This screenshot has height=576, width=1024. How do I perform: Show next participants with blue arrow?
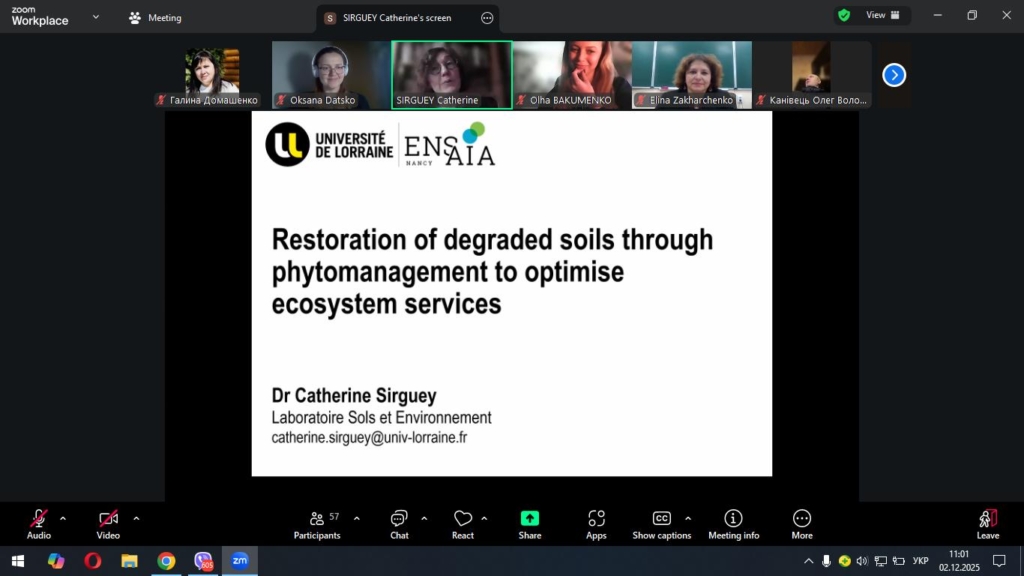[x=894, y=75]
